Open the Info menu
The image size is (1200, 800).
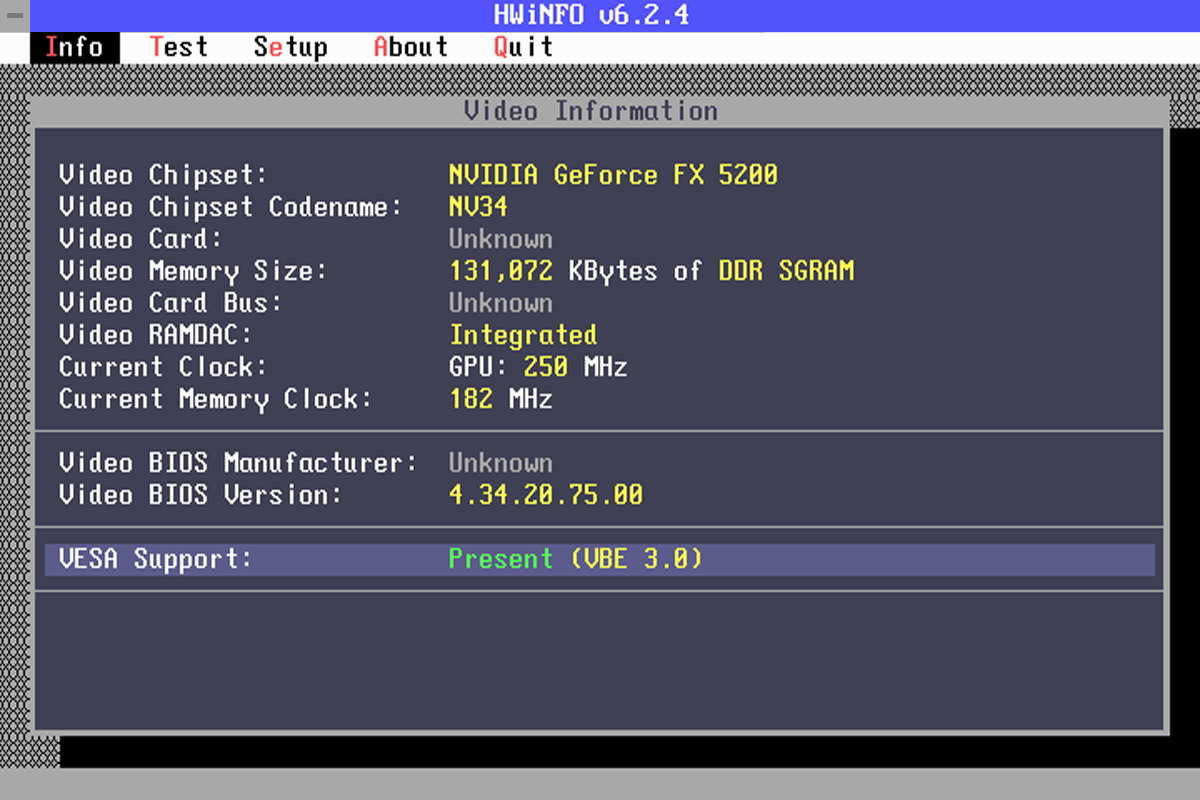click(x=74, y=47)
